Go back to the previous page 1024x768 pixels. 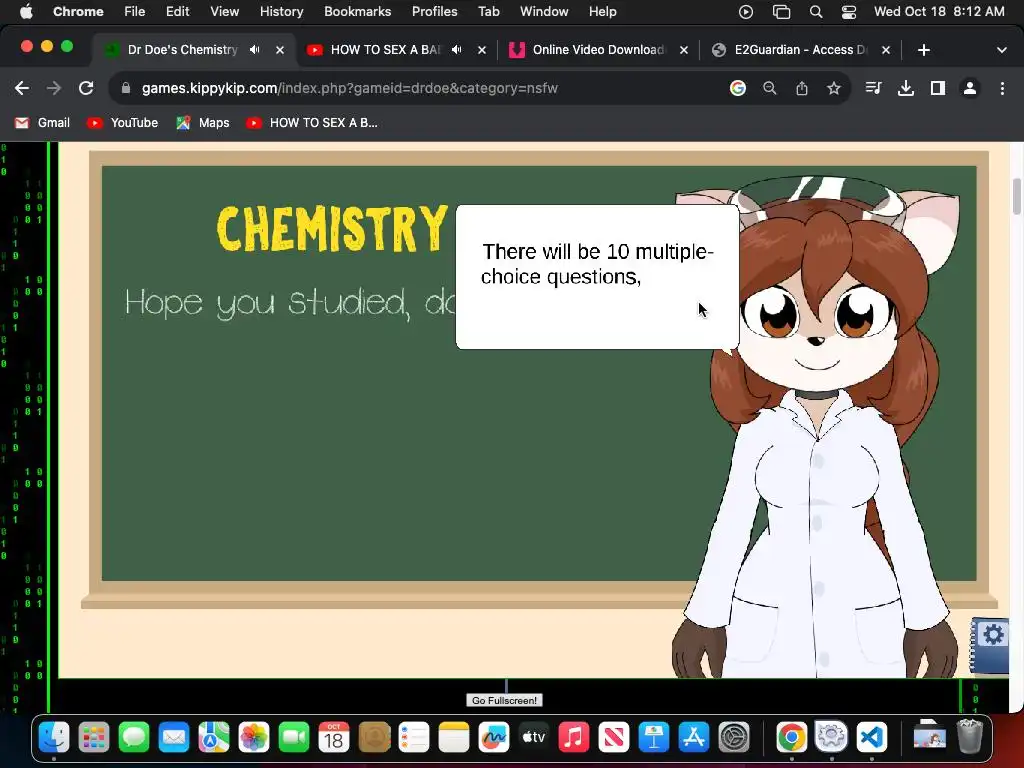pyautogui.click(x=22, y=88)
